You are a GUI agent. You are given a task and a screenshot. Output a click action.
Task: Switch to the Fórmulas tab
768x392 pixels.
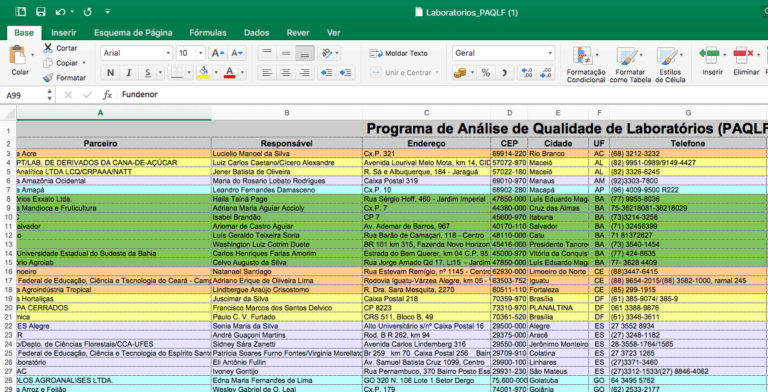[208, 33]
